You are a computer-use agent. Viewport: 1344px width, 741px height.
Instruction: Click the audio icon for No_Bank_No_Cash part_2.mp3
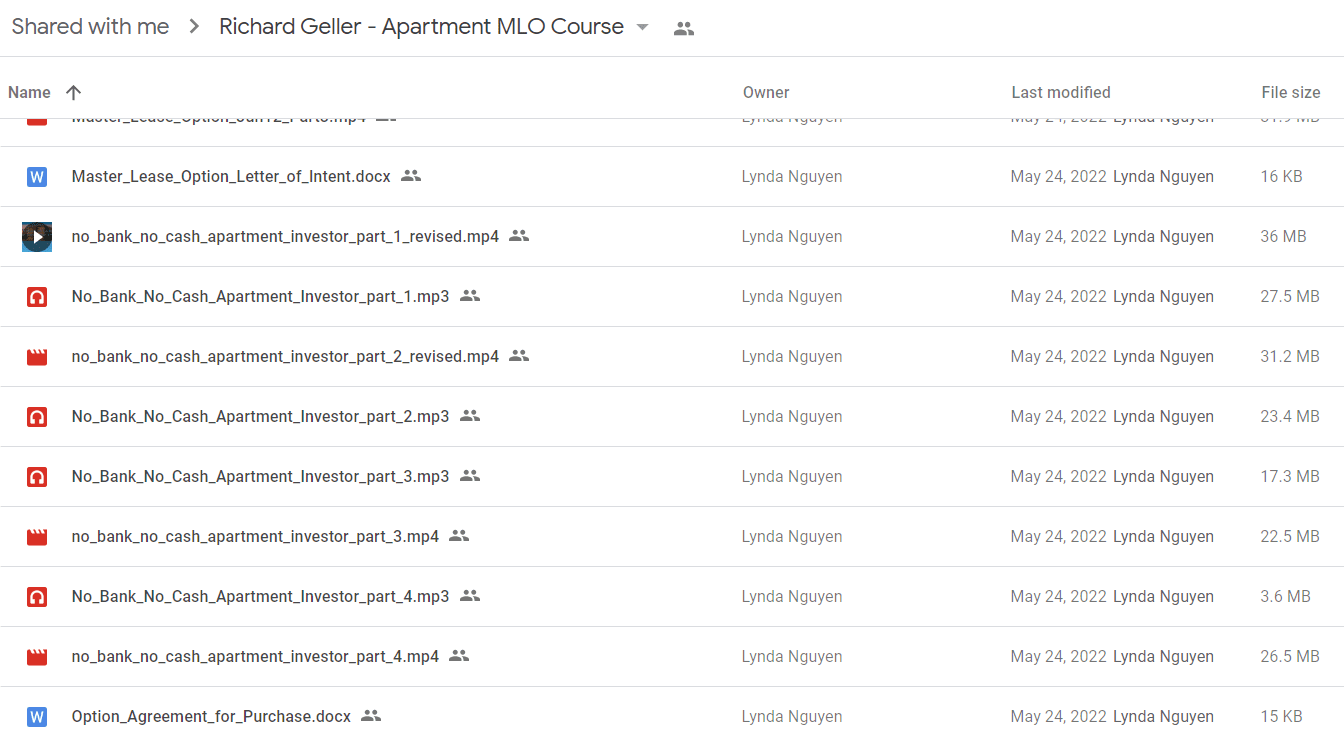37,417
